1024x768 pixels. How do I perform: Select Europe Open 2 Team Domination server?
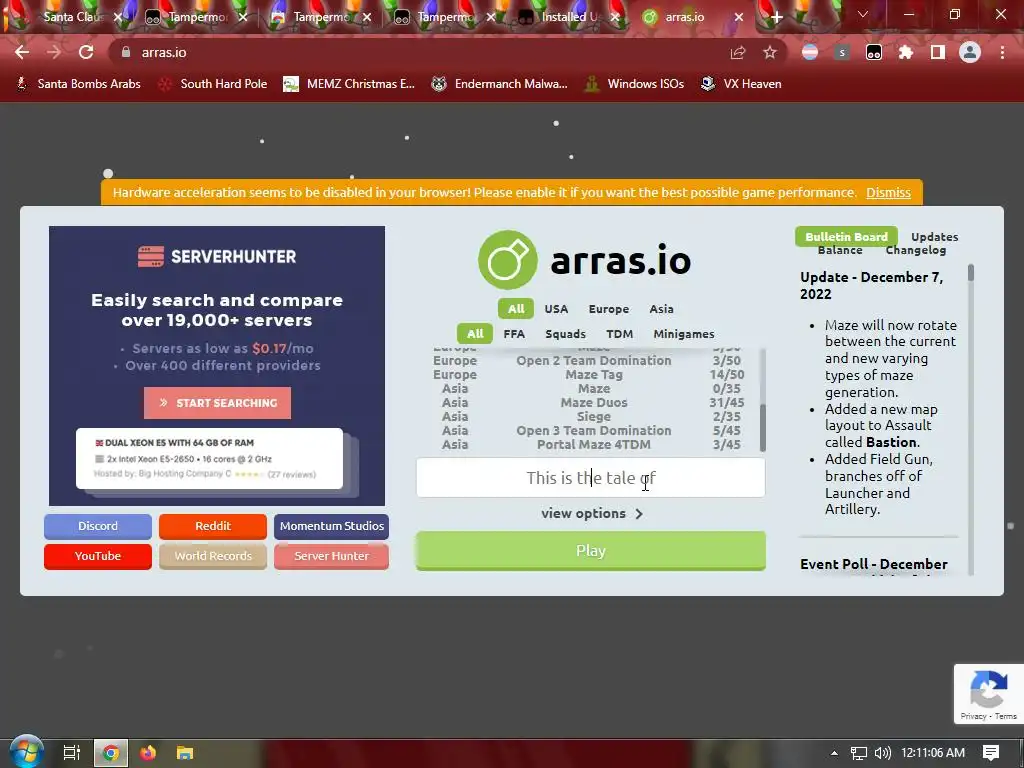pyautogui.click(x=588, y=360)
